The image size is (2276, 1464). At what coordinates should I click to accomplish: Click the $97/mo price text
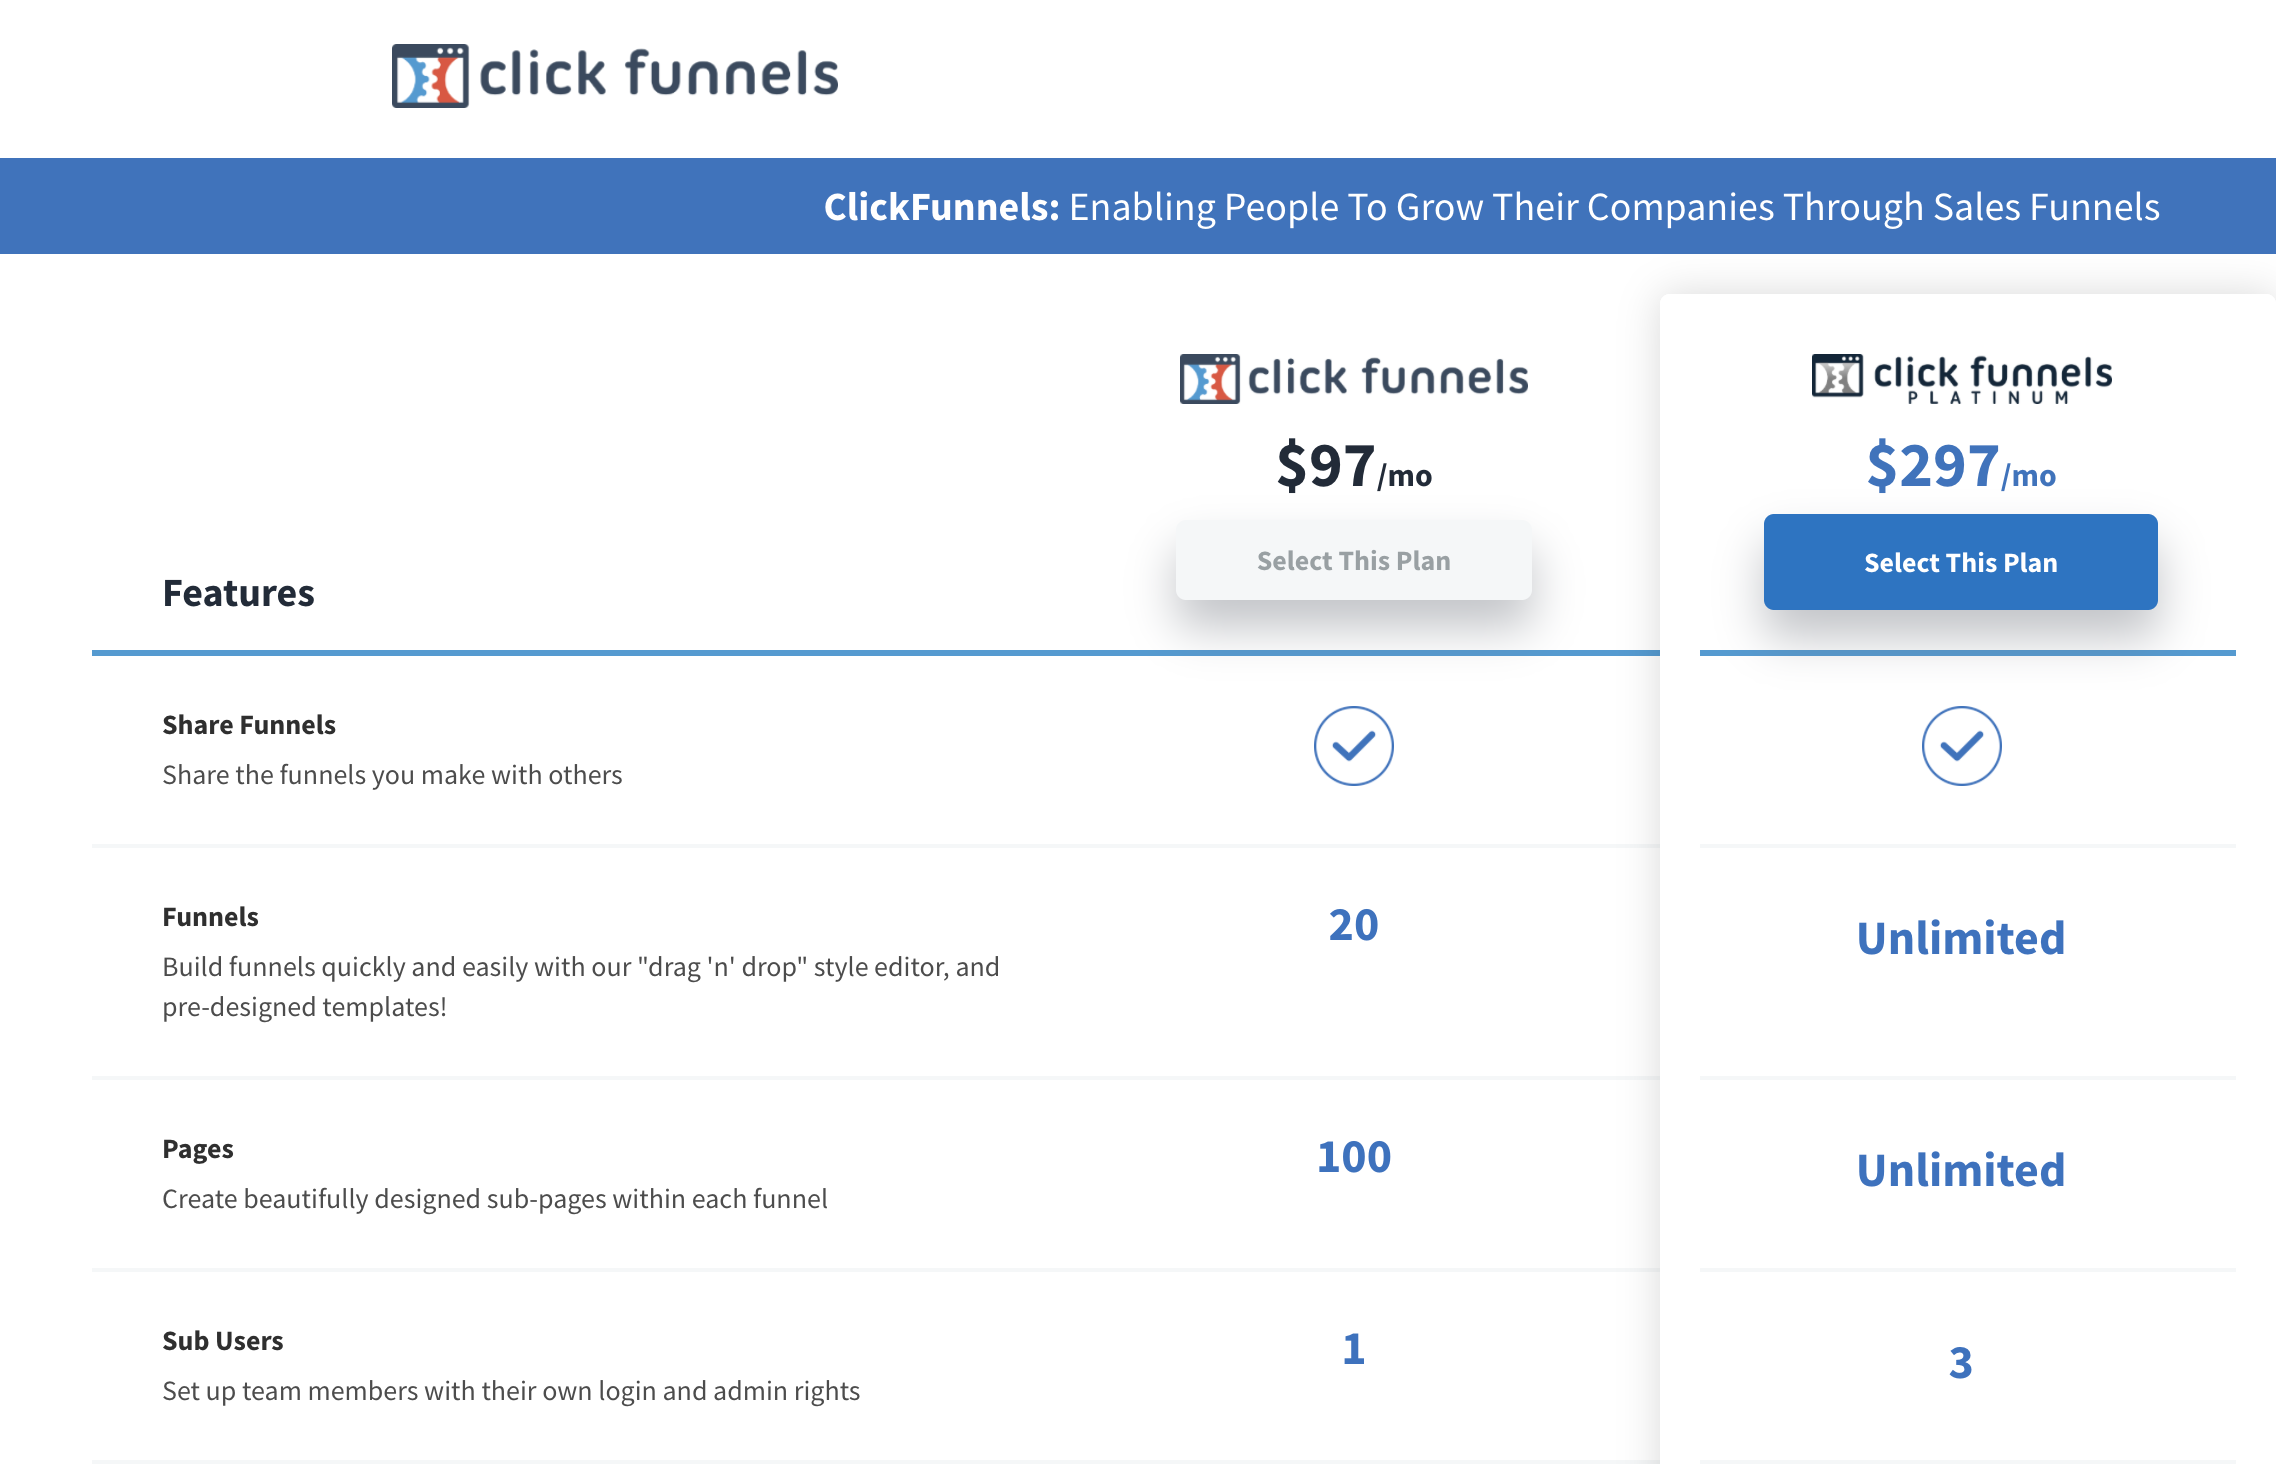click(x=1353, y=467)
